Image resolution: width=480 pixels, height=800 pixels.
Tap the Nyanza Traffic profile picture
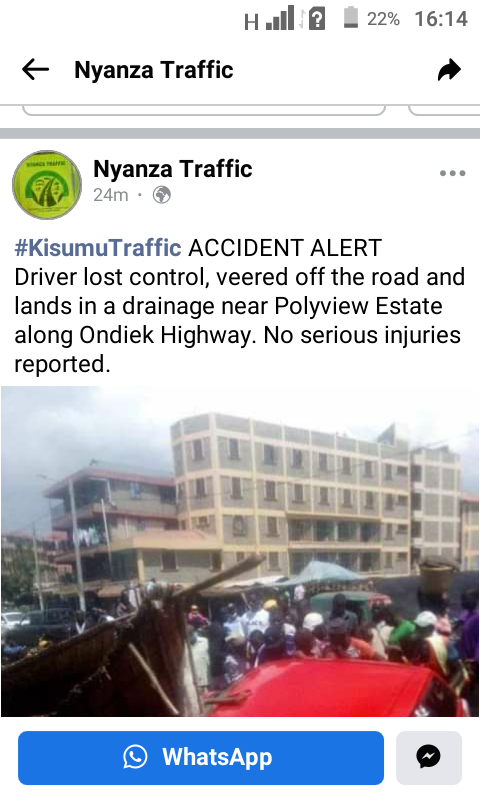point(46,185)
